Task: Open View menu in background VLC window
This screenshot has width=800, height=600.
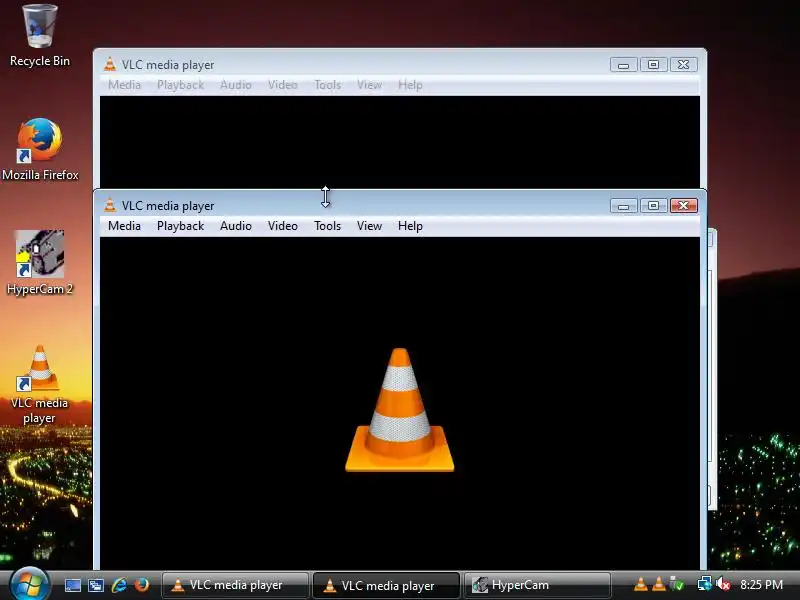Action: [369, 85]
